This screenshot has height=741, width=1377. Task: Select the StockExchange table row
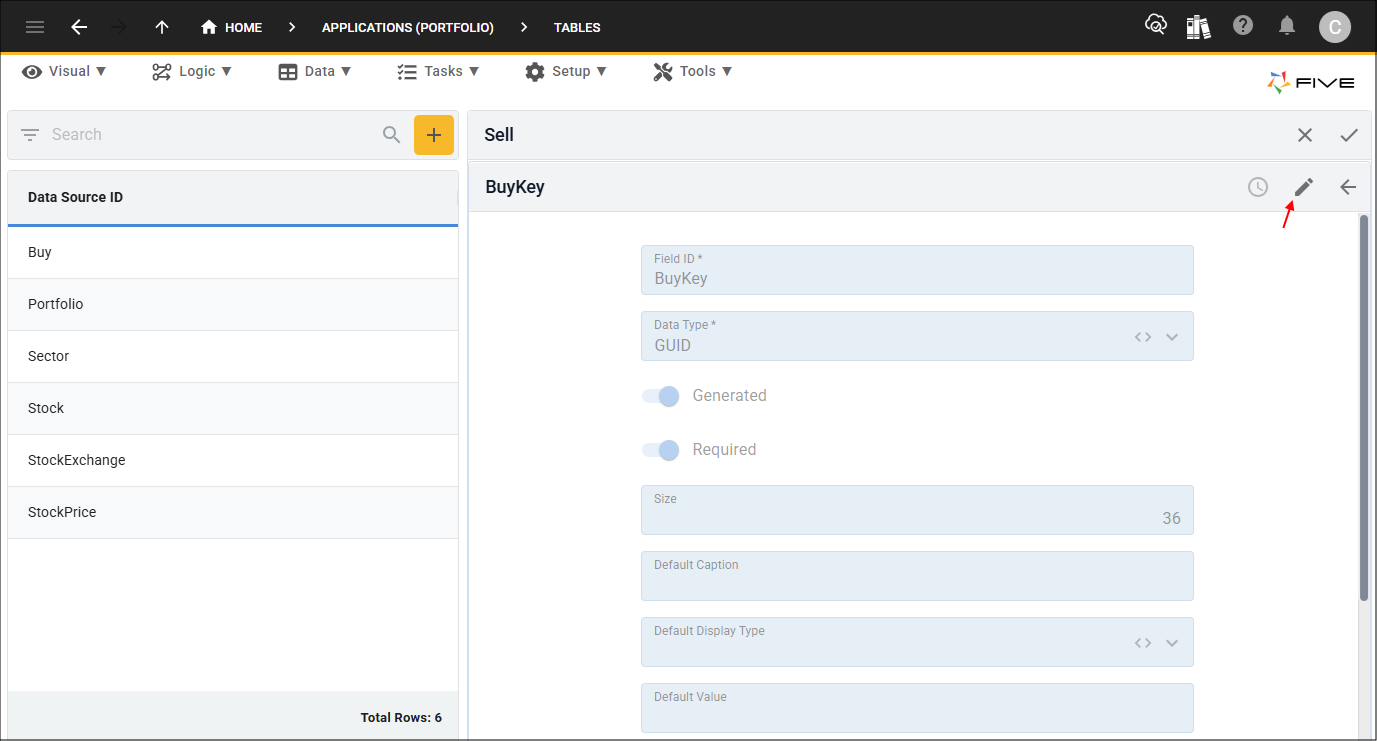[233, 461]
